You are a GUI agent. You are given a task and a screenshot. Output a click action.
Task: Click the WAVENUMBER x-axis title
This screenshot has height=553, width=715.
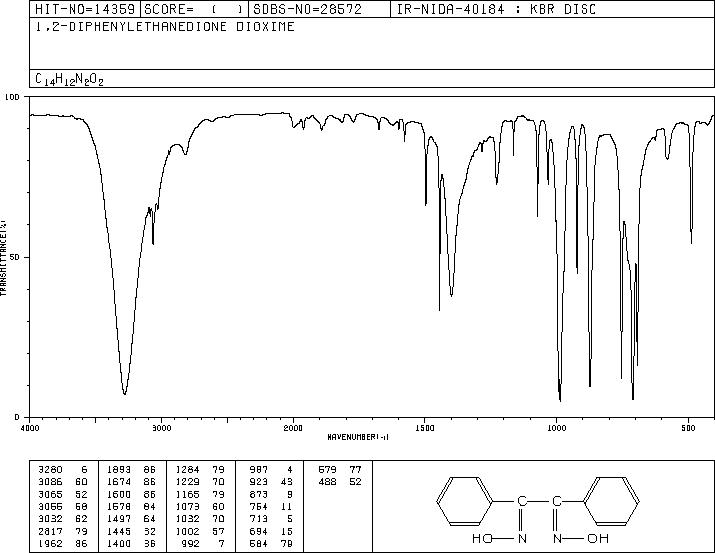pyautogui.click(x=358, y=437)
